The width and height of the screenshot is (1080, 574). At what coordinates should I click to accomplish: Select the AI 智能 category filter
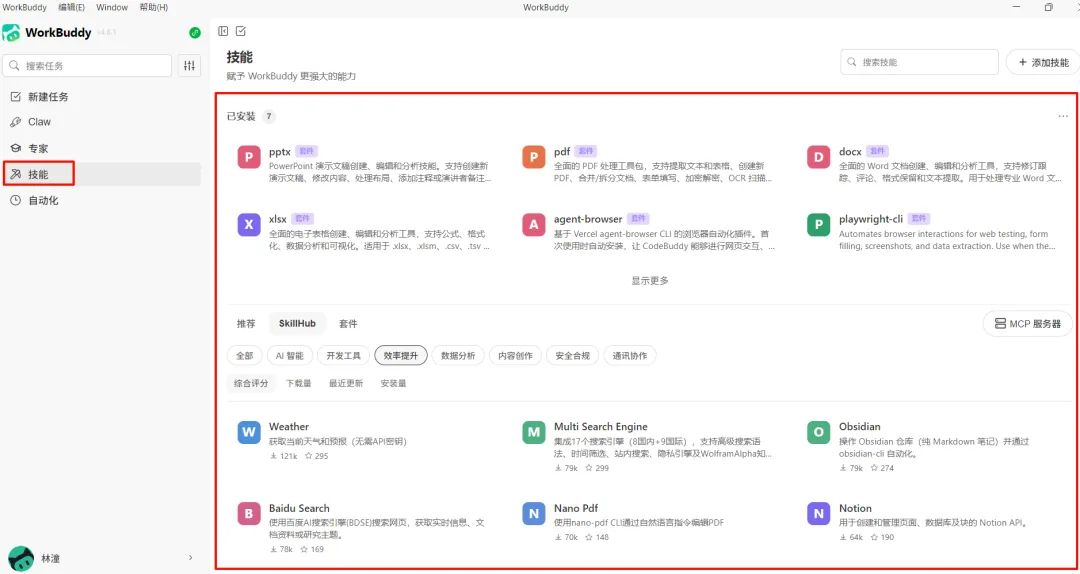(x=290, y=356)
